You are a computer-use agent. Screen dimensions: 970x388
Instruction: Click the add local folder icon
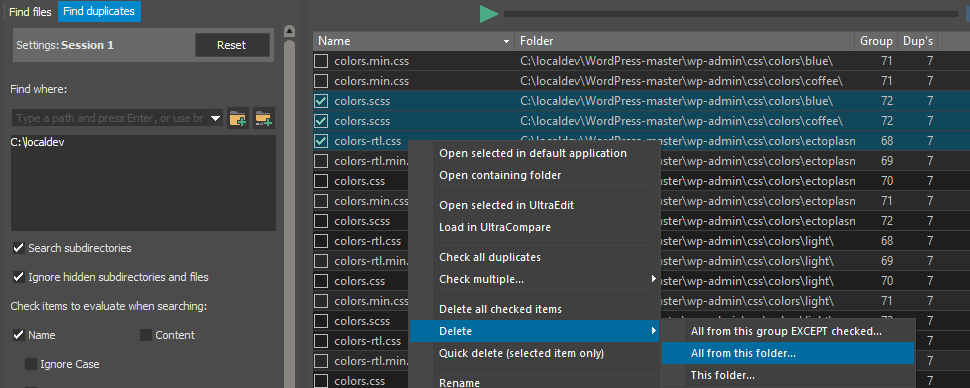click(238, 118)
